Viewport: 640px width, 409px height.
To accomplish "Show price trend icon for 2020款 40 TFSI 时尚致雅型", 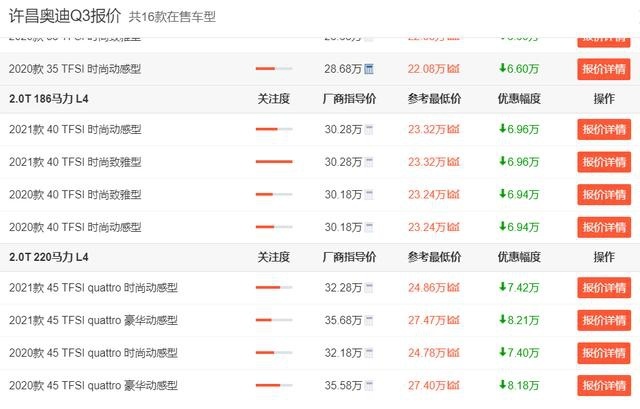I will pyautogui.click(x=453, y=195).
